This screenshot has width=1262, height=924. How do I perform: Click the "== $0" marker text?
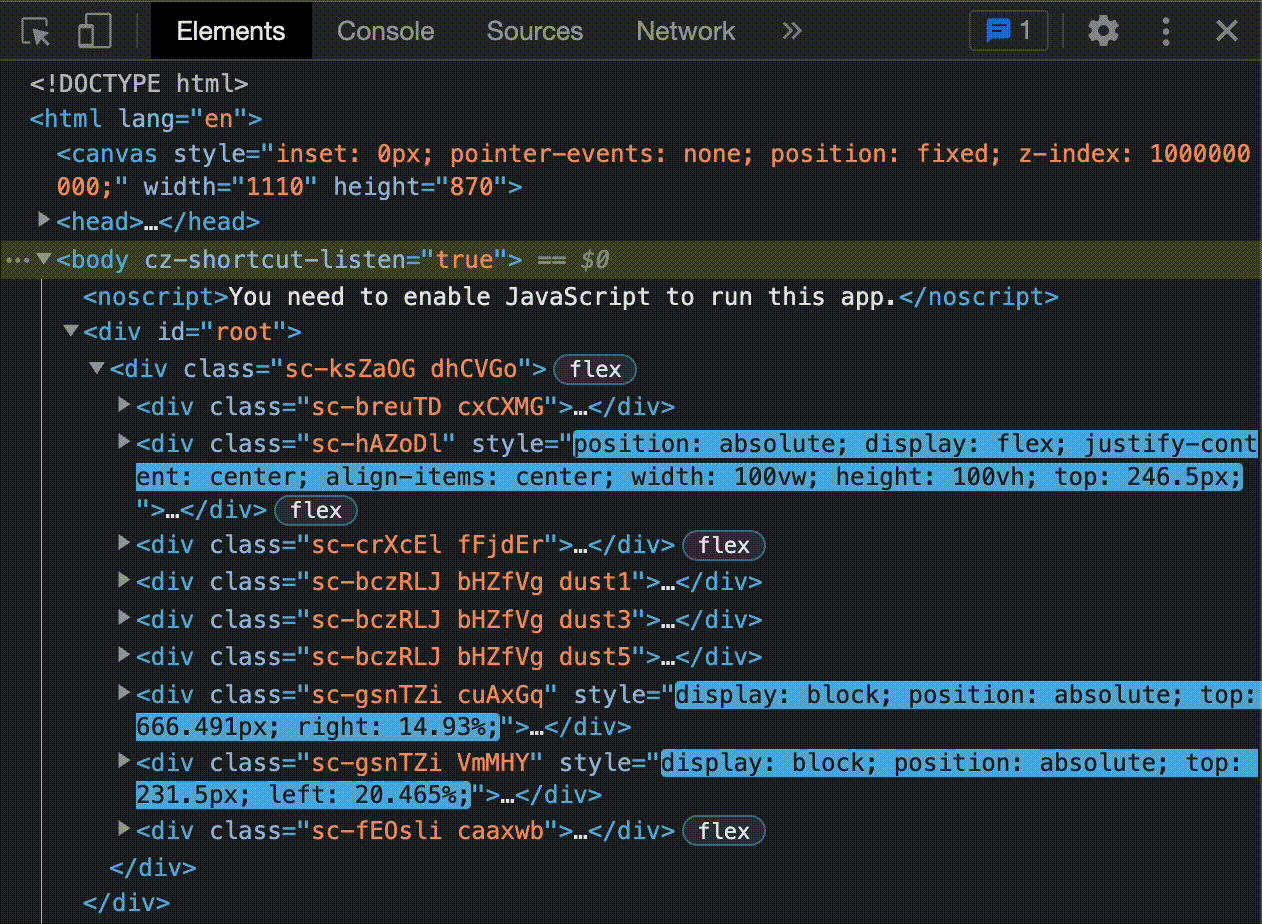tap(574, 261)
